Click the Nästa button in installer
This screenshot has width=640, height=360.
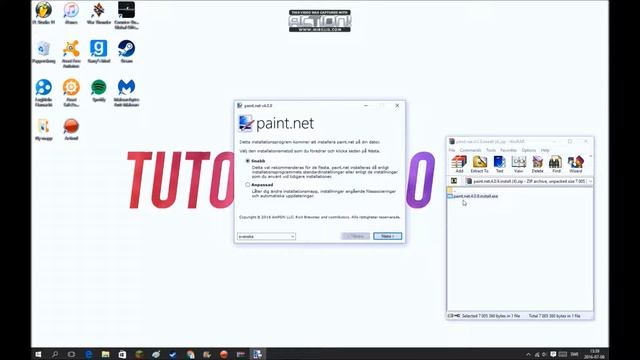(x=387, y=236)
